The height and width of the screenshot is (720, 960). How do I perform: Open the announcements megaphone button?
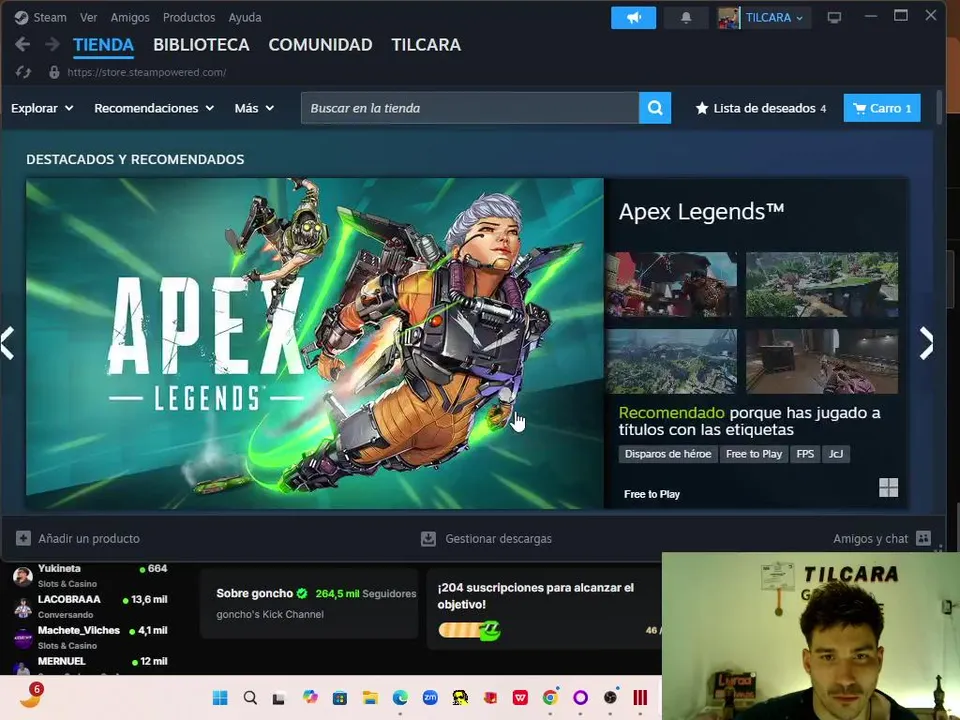click(x=633, y=18)
